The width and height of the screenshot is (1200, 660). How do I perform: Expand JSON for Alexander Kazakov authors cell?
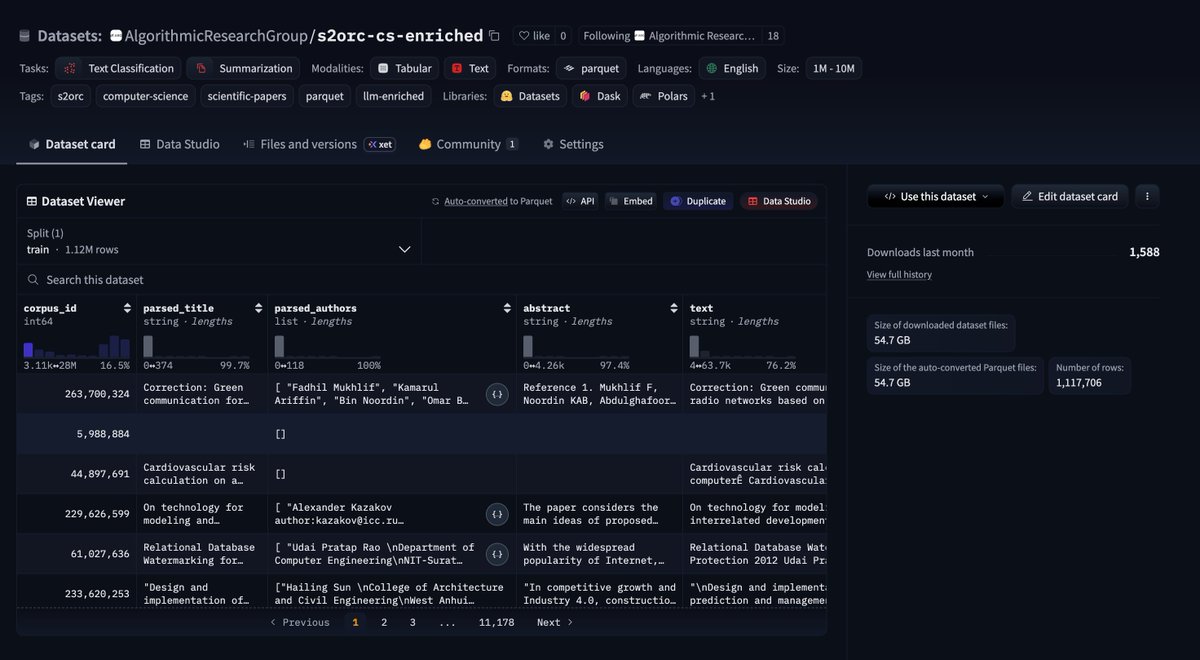497,514
